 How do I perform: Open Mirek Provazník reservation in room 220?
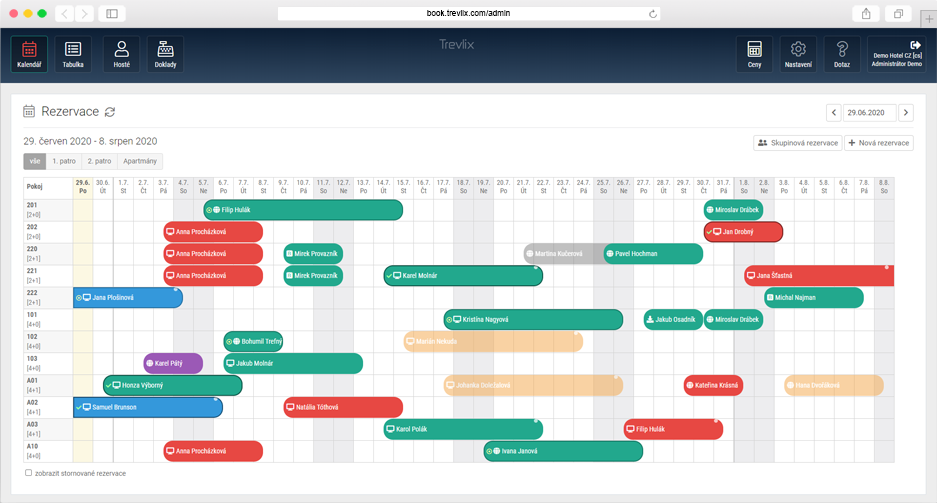coord(313,254)
